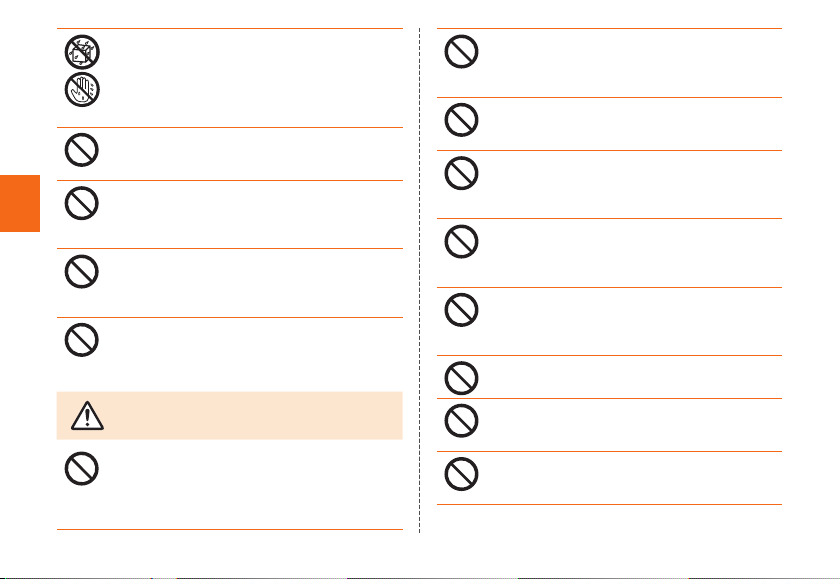The image size is (840, 579).
Task: Click the peach caution banner background
Action: (x=229, y=416)
